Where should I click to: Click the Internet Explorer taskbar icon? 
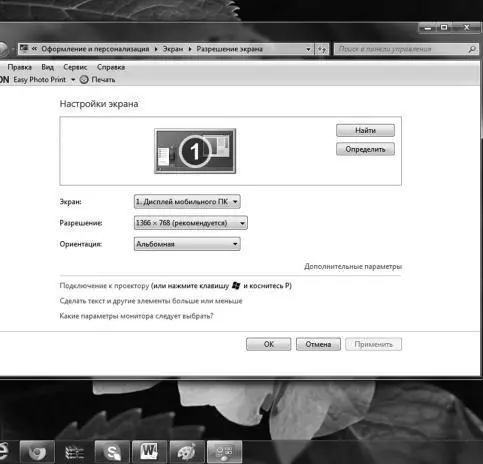4,452
